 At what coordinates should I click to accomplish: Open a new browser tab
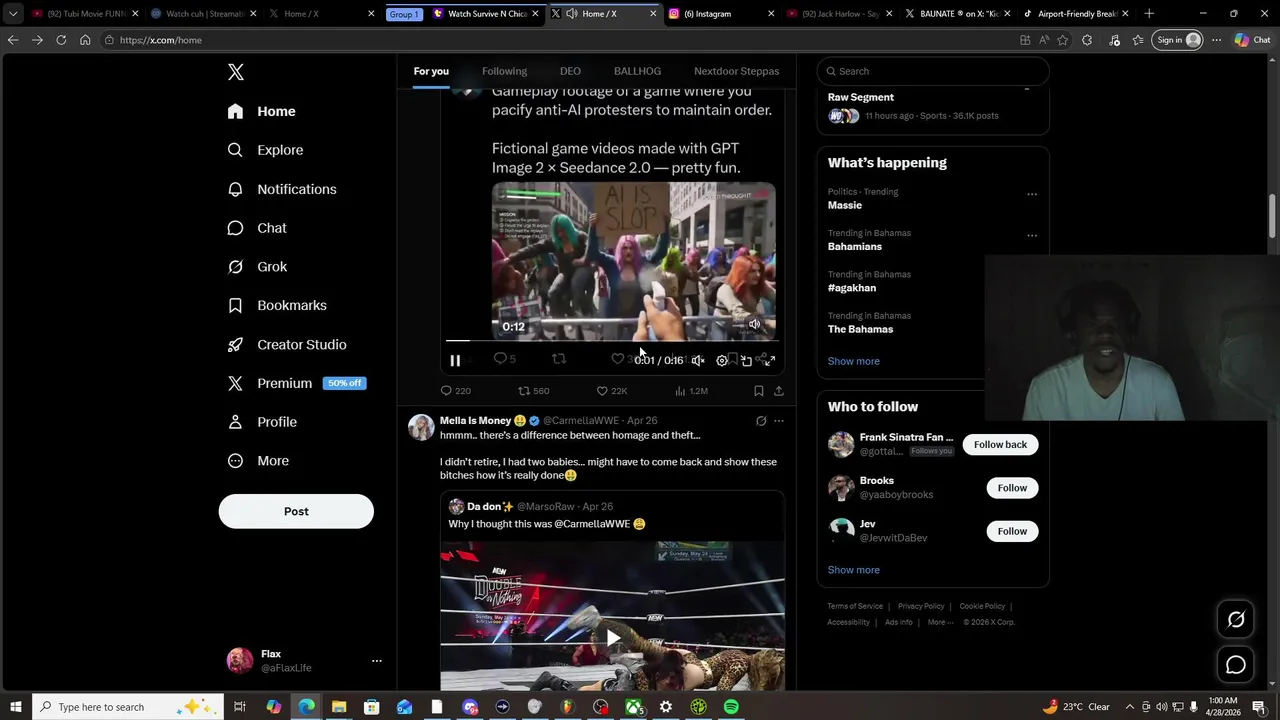click(x=1149, y=14)
